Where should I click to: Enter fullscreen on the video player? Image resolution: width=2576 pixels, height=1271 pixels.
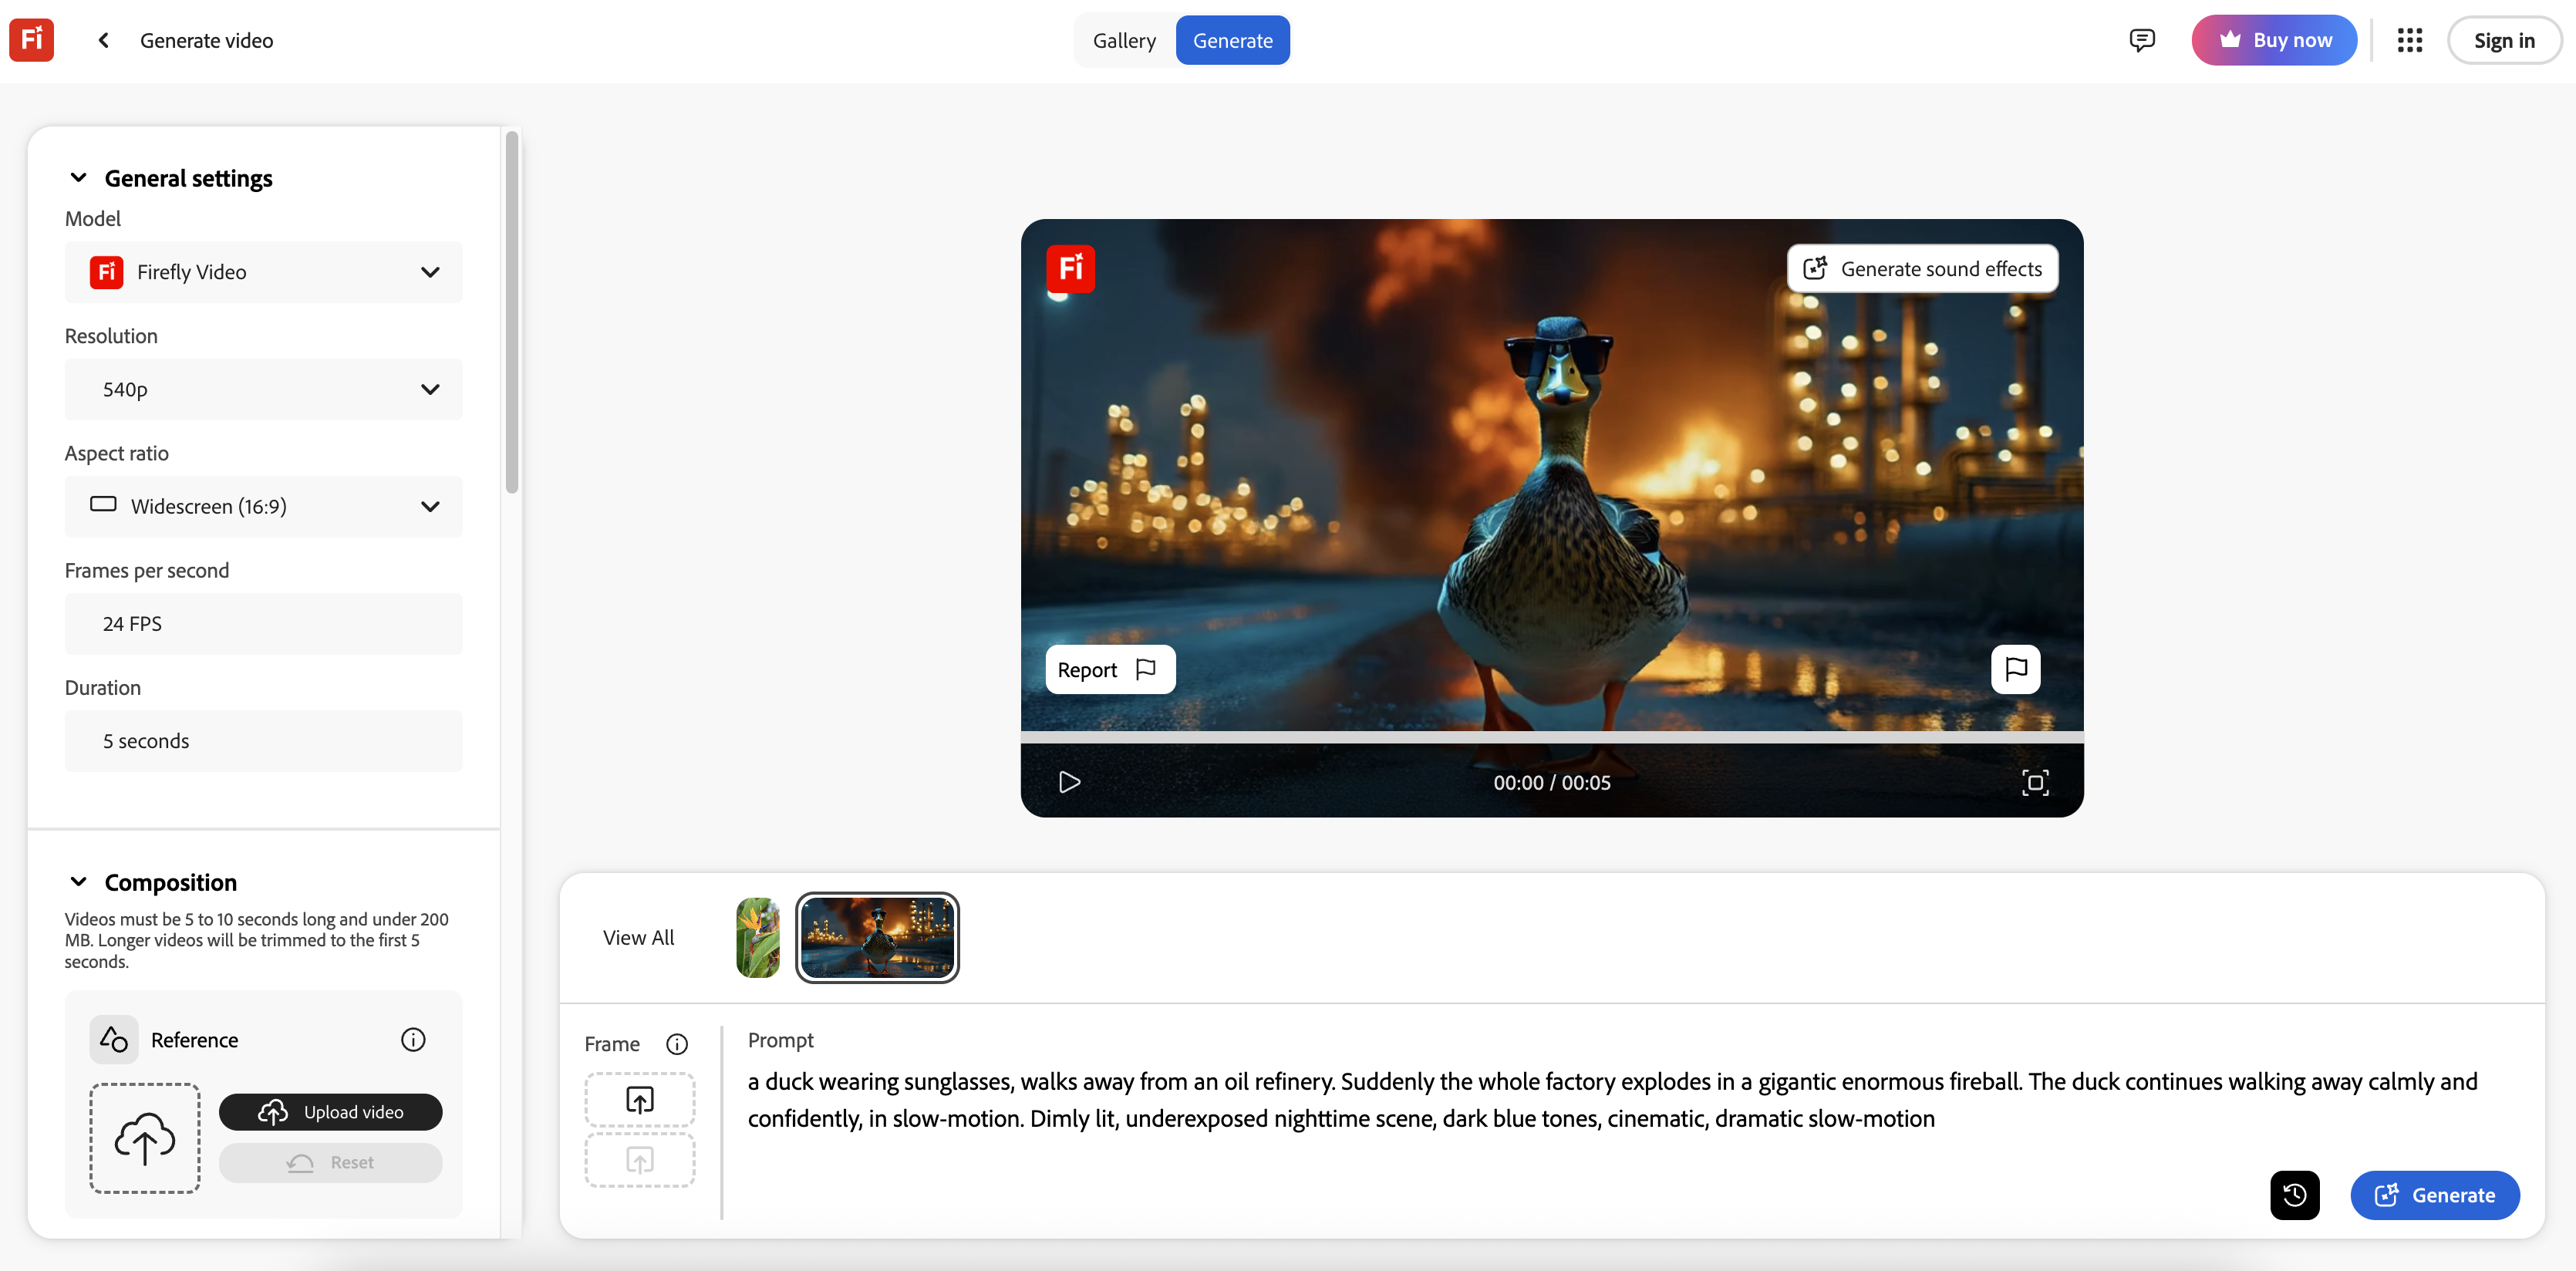[x=2037, y=782]
